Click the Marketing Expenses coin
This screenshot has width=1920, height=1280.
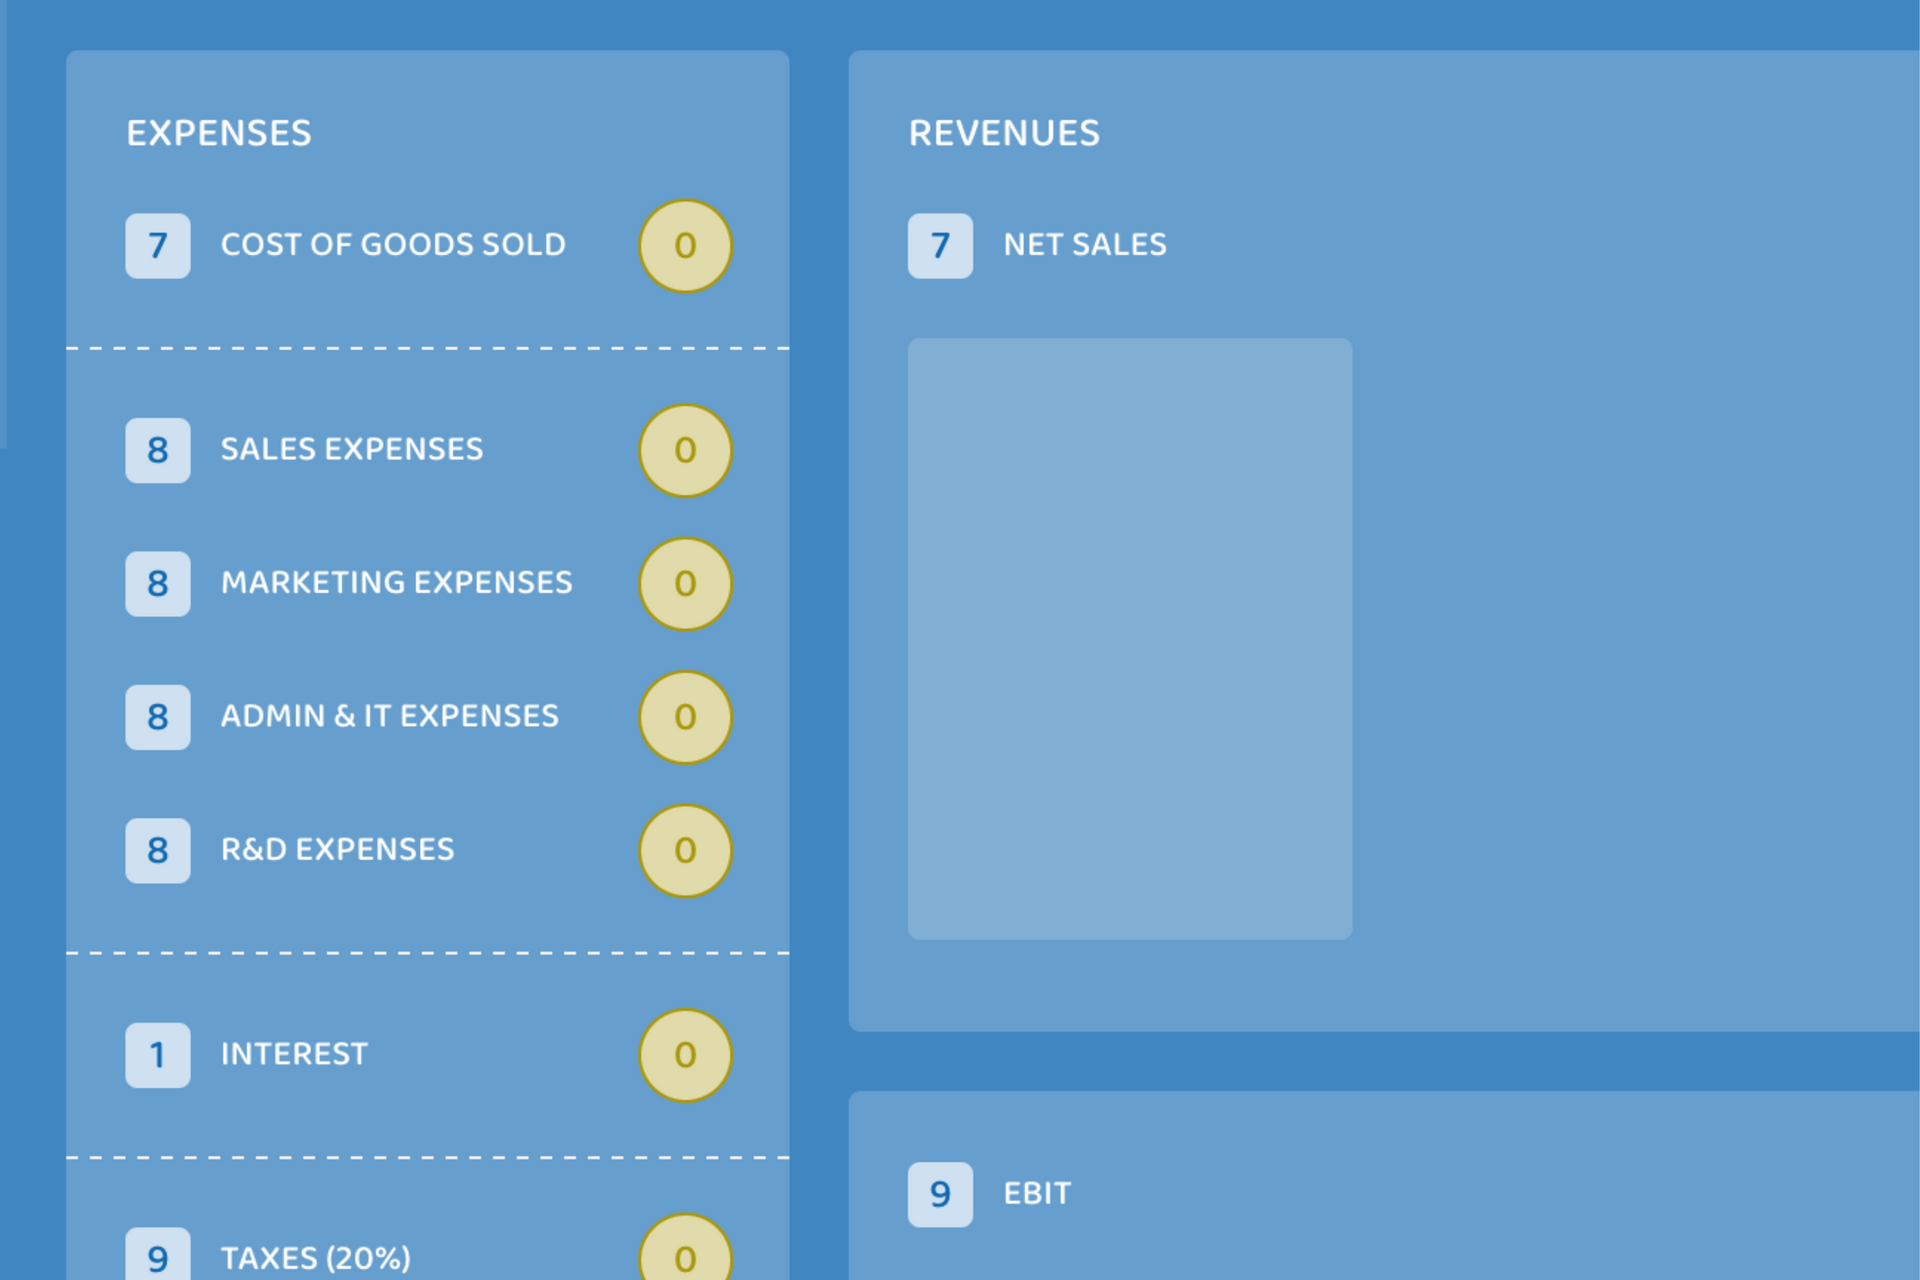click(685, 584)
